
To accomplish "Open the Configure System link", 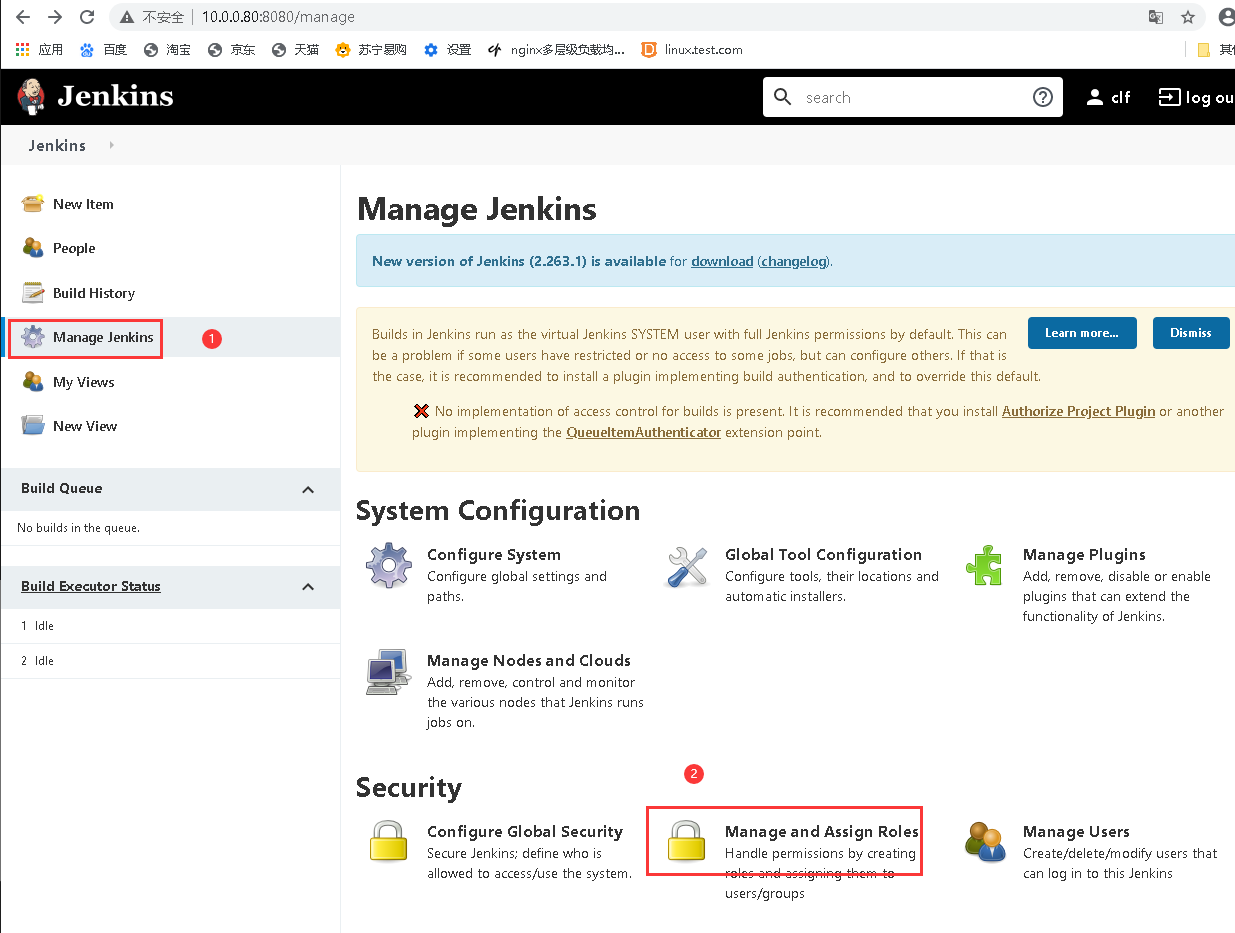I will coord(494,555).
